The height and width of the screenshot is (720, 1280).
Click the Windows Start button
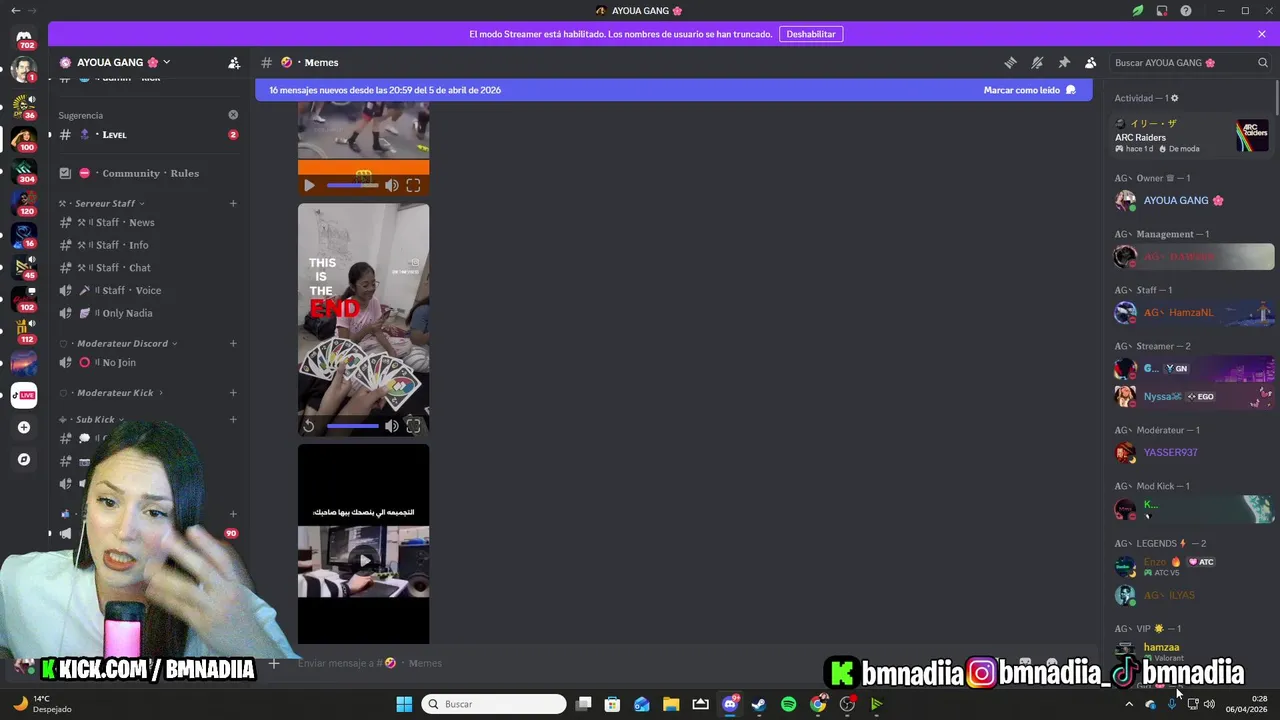point(404,704)
